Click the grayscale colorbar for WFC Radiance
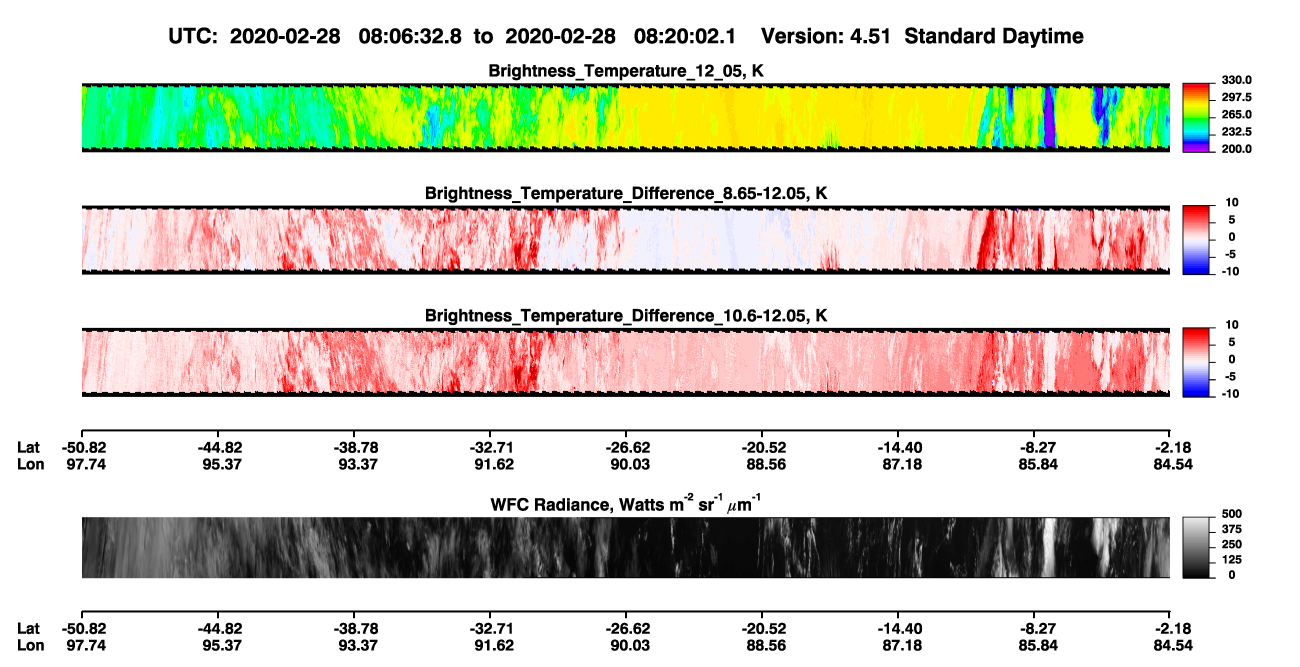 click(x=1196, y=547)
